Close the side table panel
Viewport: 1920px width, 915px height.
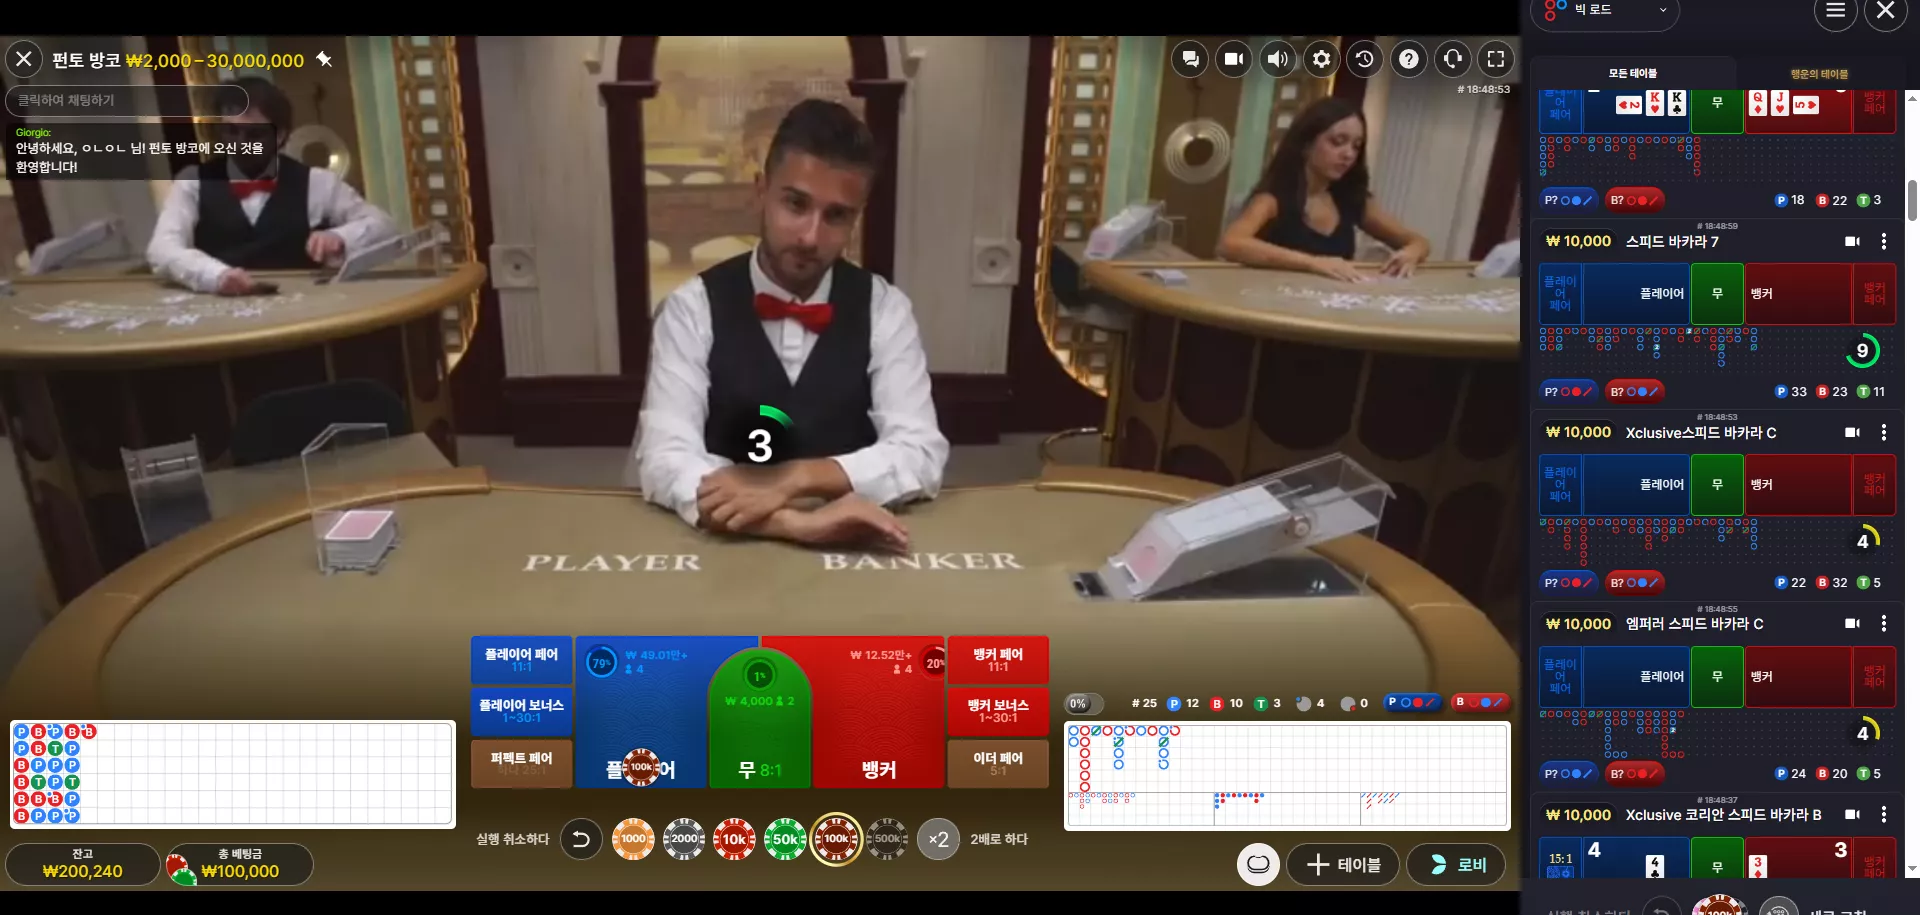point(1885,11)
